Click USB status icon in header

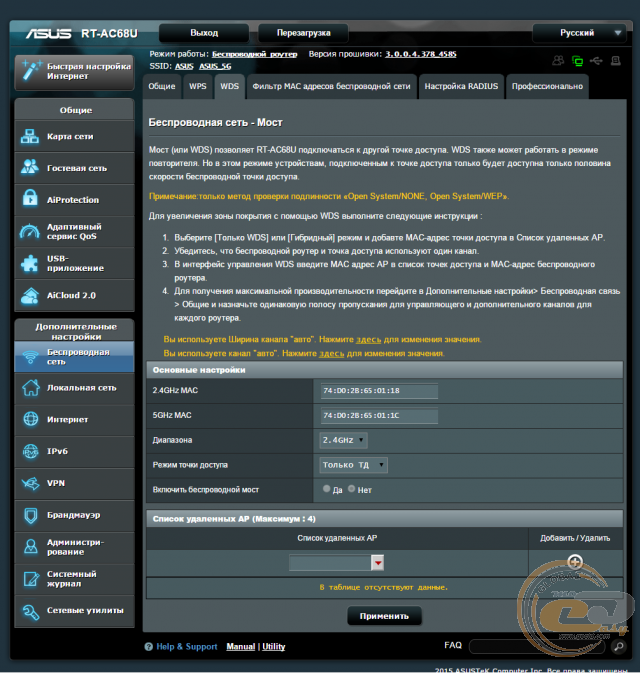pos(596,61)
